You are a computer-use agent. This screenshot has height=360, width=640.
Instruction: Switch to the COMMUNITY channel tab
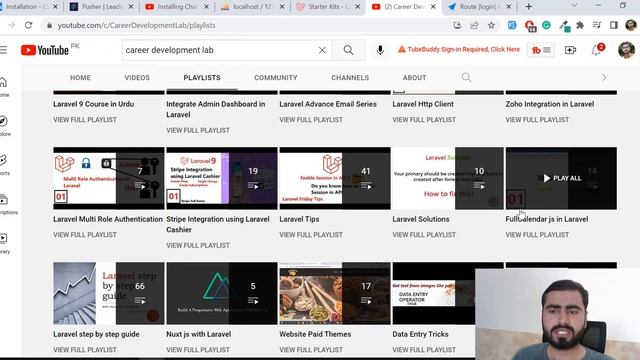point(276,78)
